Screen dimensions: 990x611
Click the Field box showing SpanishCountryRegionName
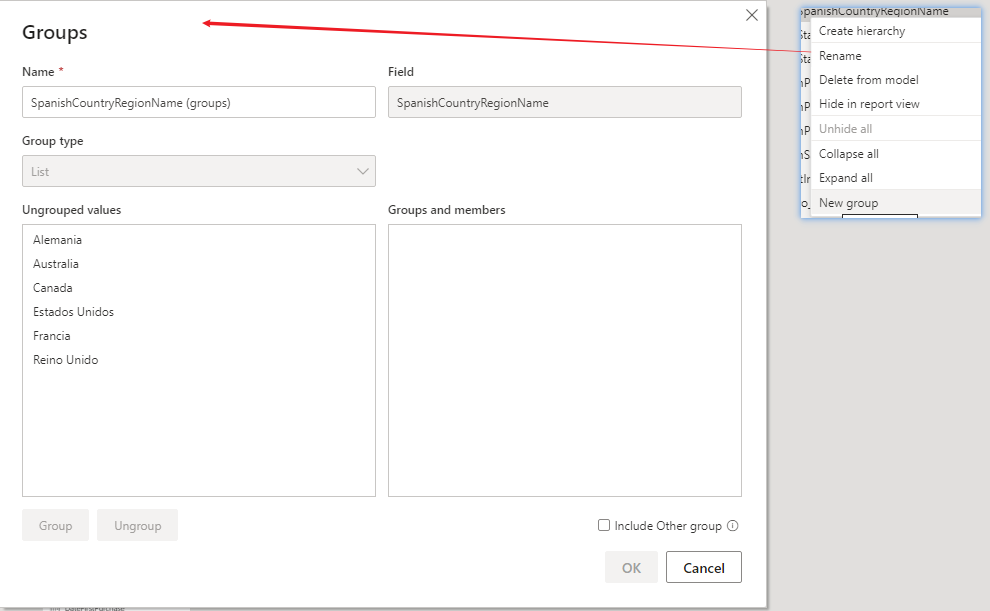pos(564,102)
